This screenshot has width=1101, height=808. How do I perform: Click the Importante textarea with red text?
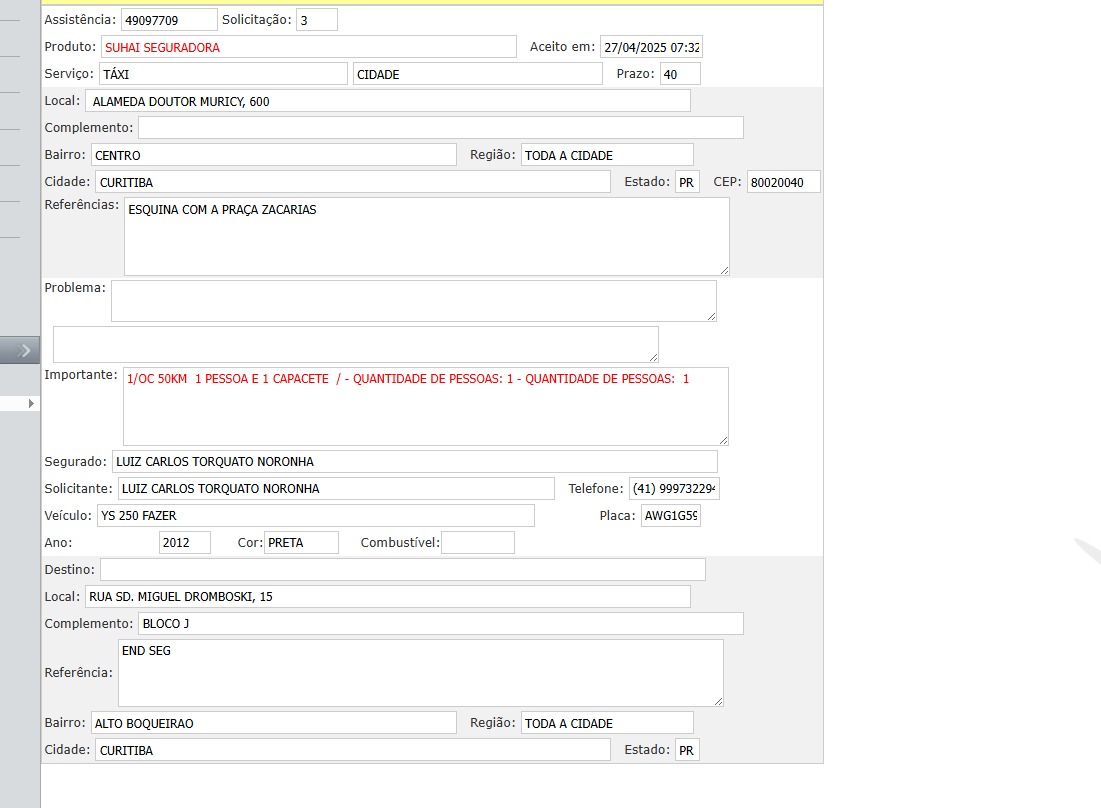click(426, 406)
